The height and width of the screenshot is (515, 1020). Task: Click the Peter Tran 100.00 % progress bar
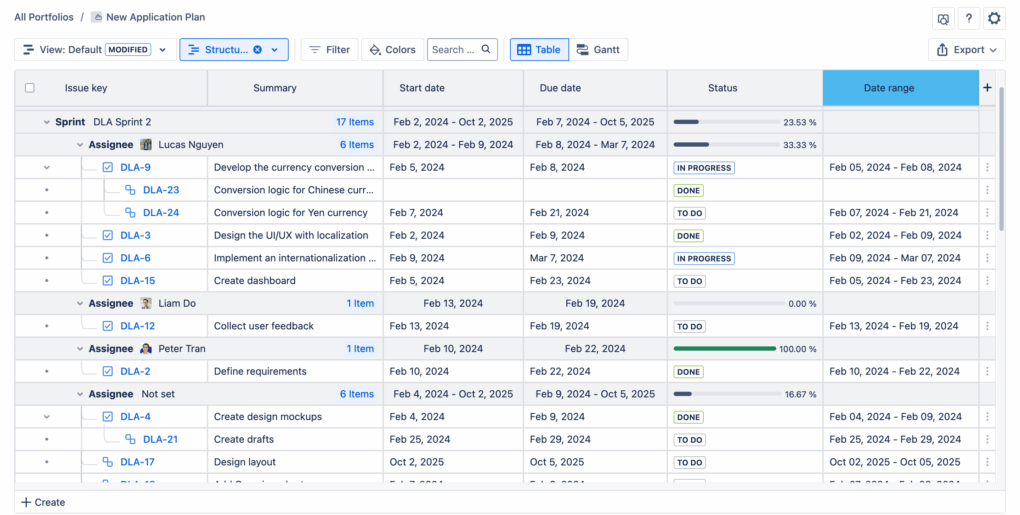725,349
